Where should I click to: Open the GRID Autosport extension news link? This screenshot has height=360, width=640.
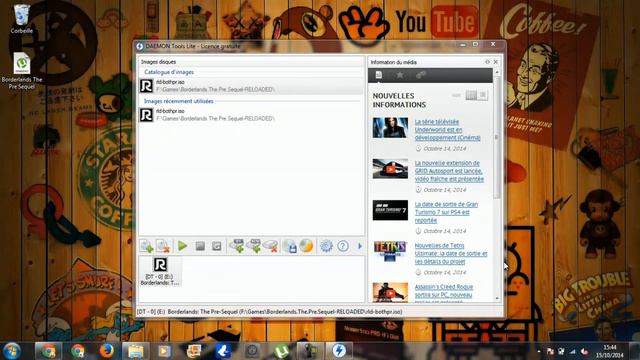point(449,171)
